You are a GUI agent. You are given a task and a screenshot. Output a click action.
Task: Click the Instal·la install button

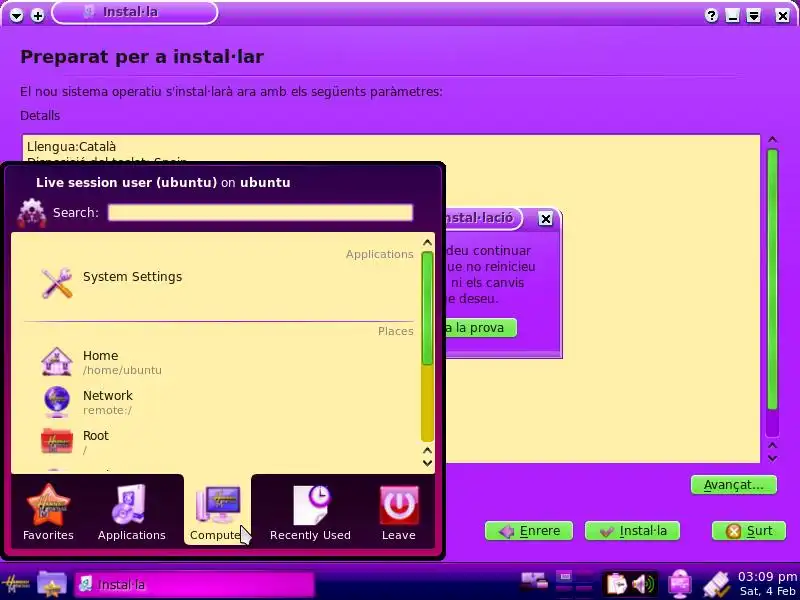point(633,531)
